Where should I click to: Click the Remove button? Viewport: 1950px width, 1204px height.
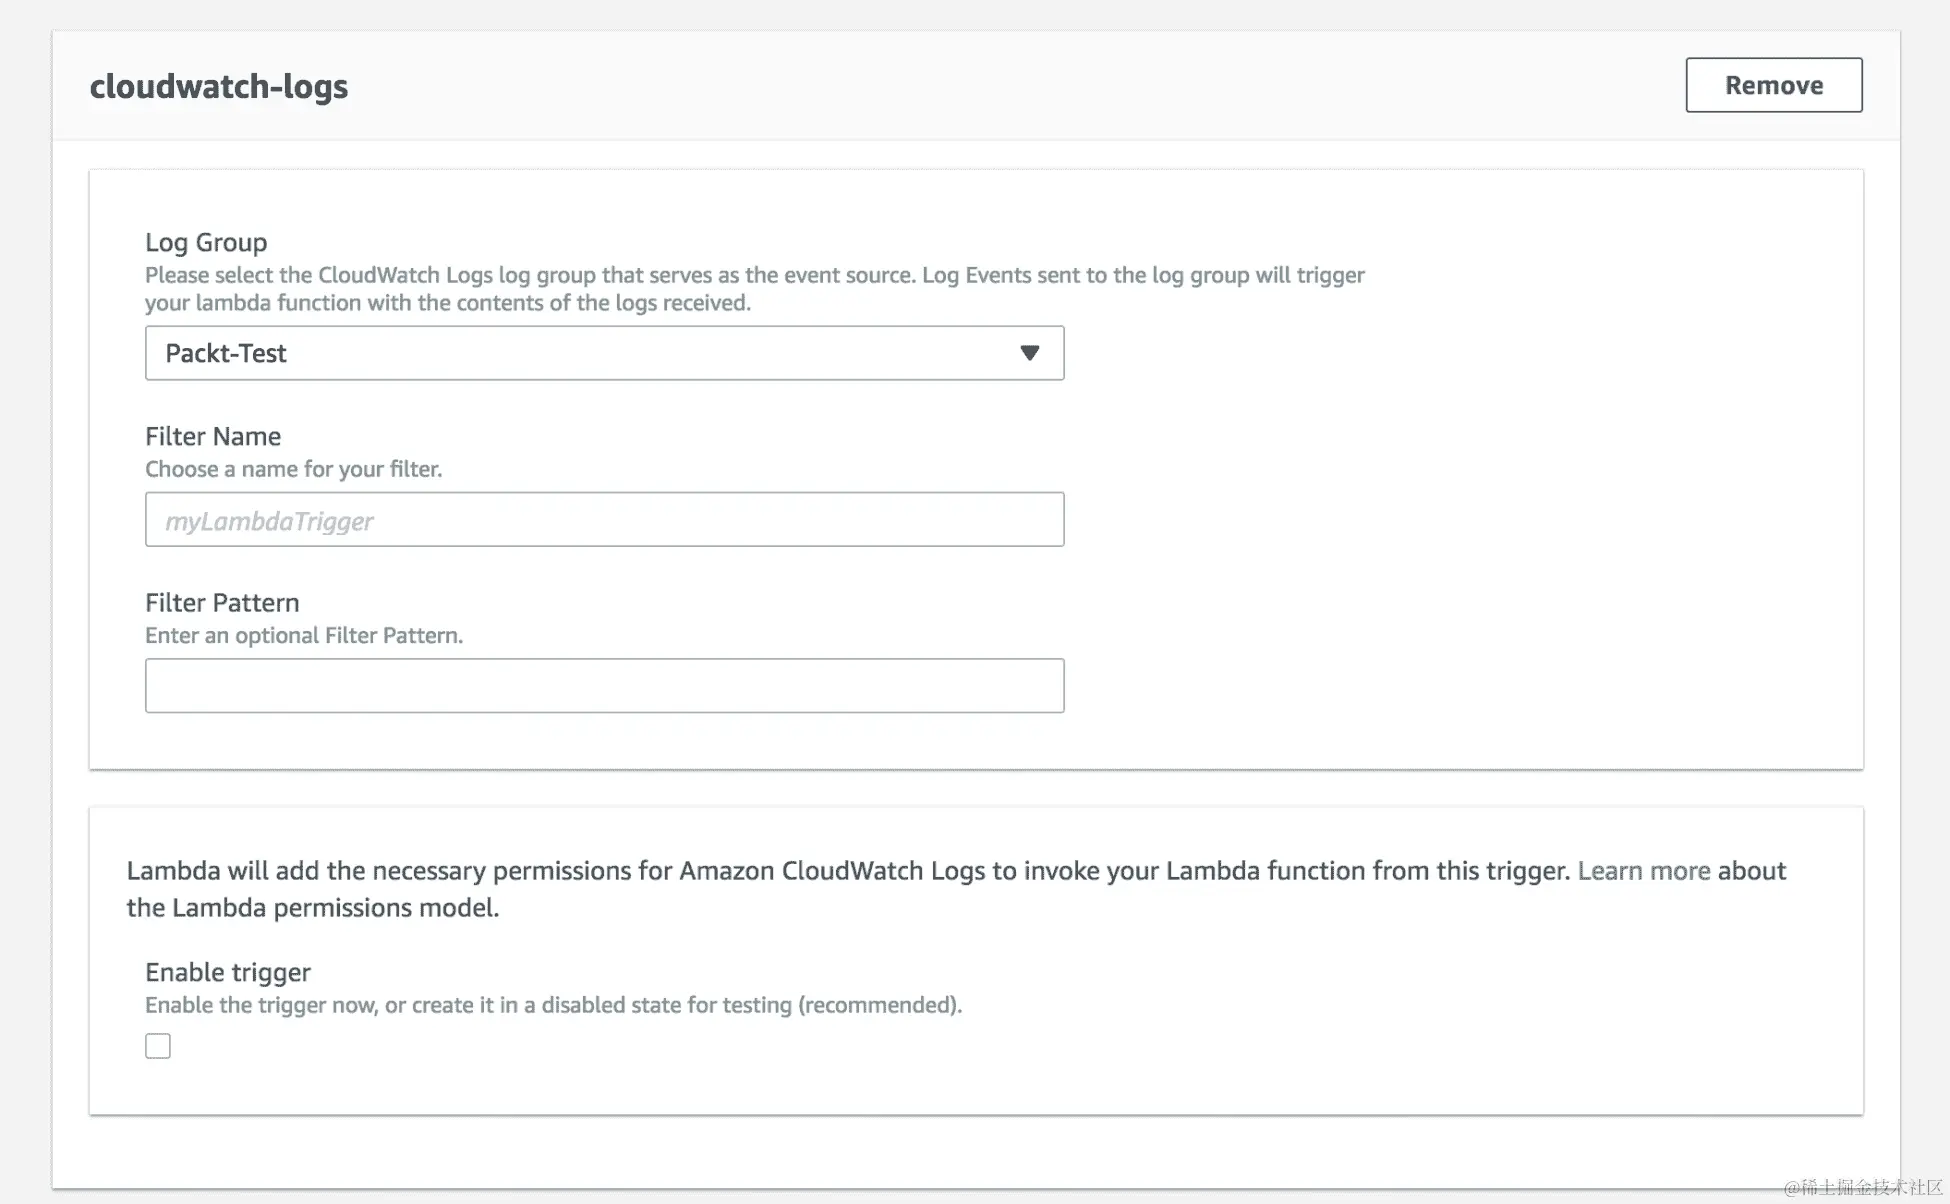tap(1773, 85)
